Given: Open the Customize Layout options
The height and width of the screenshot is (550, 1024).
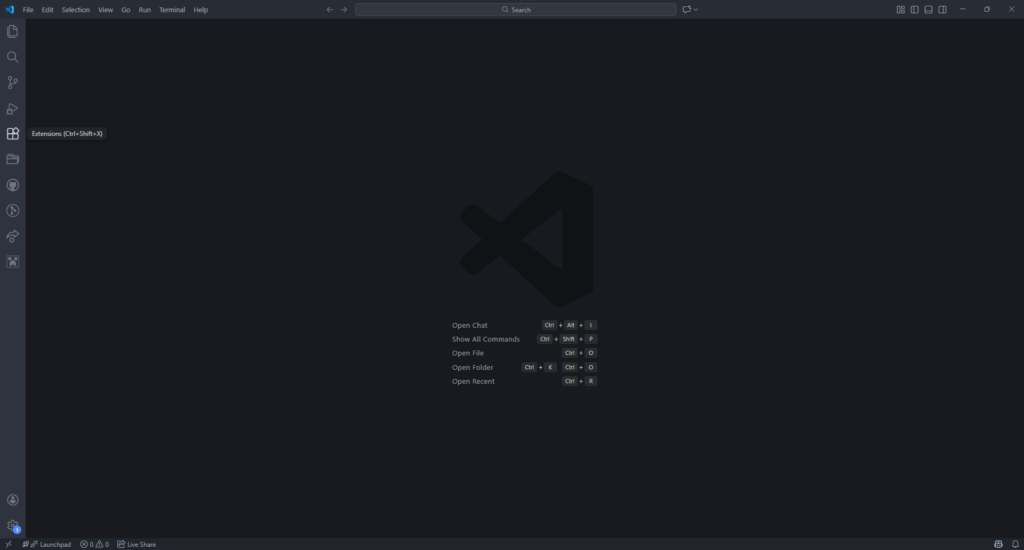Looking at the screenshot, I should [900, 9].
